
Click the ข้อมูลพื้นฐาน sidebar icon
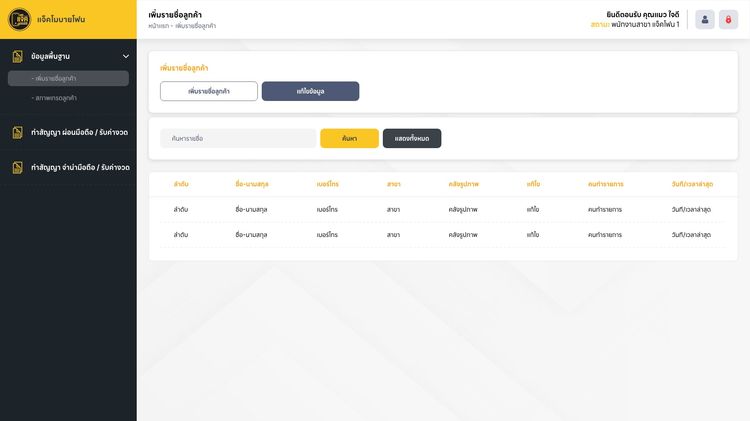click(17, 57)
